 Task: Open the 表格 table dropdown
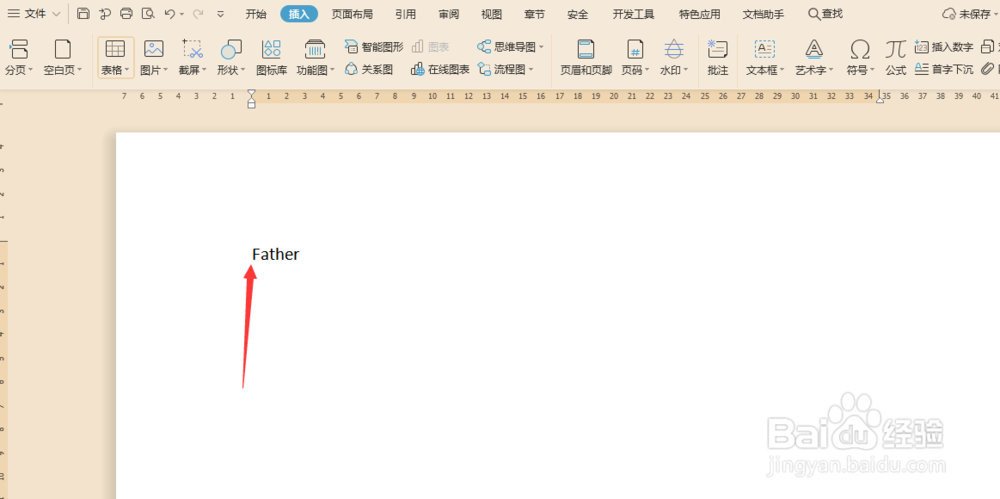(x=115, y=57)
